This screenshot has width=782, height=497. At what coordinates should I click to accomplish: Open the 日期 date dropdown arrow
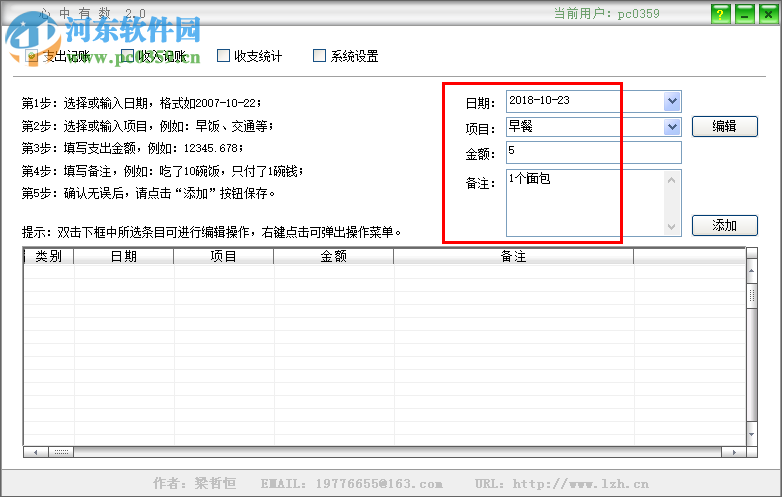click(x=672, y=101)
